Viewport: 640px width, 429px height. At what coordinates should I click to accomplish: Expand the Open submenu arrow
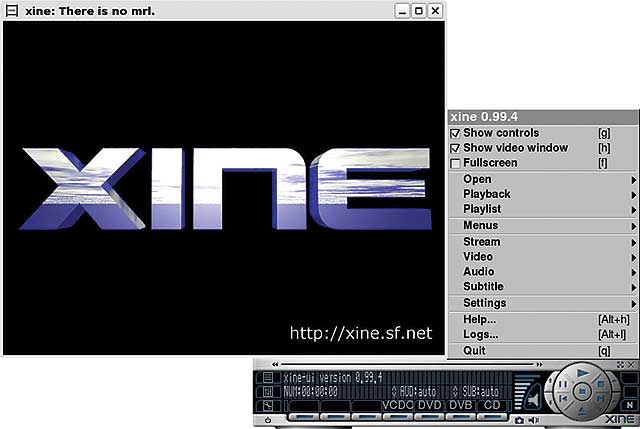pyautogui.click(x=633, y=180)
